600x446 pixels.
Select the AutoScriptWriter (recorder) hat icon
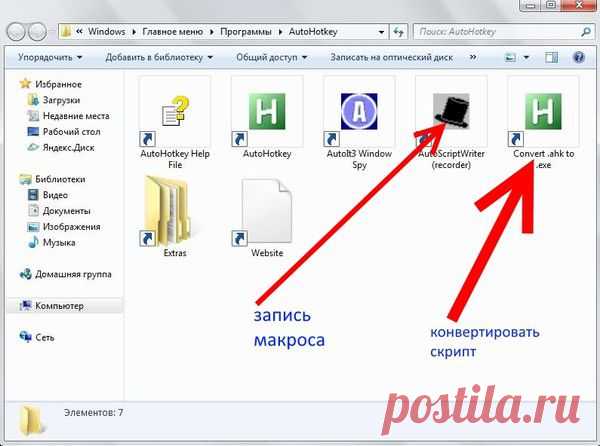tap(451, 111)
